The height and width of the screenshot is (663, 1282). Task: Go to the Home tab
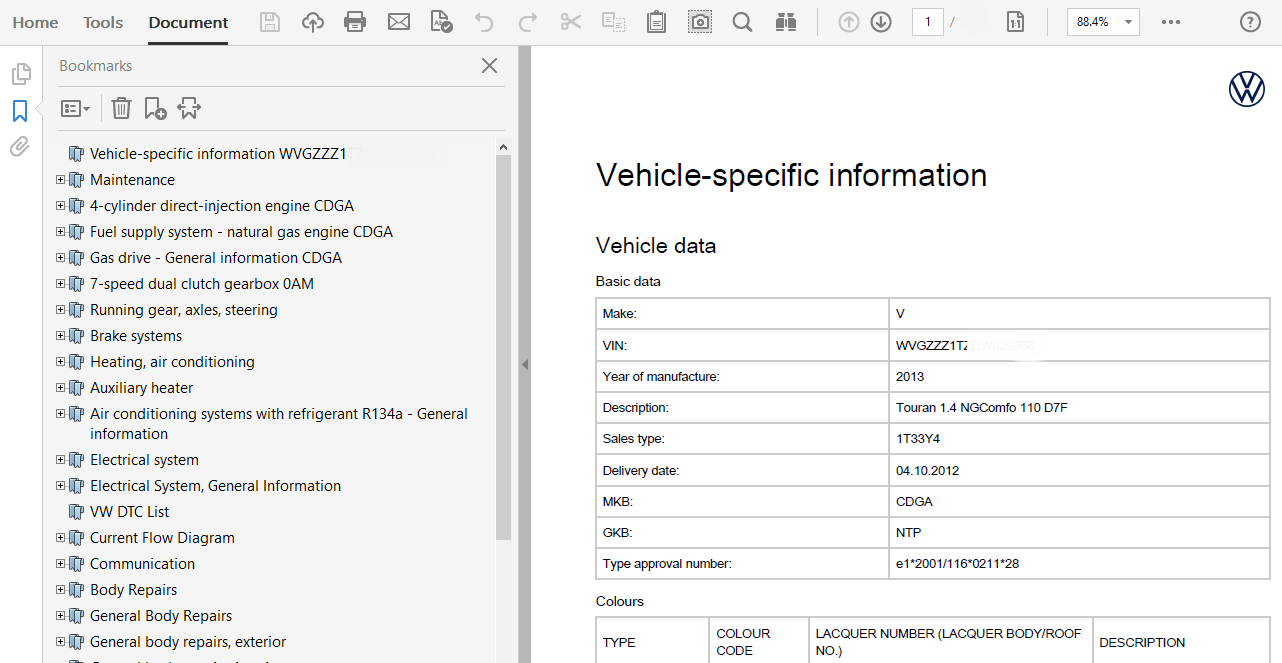tap(35, 22)
